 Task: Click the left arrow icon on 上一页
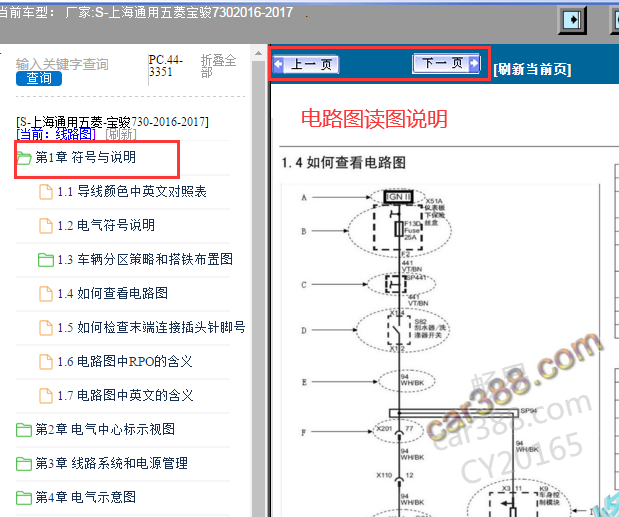(x=278, y=64)
